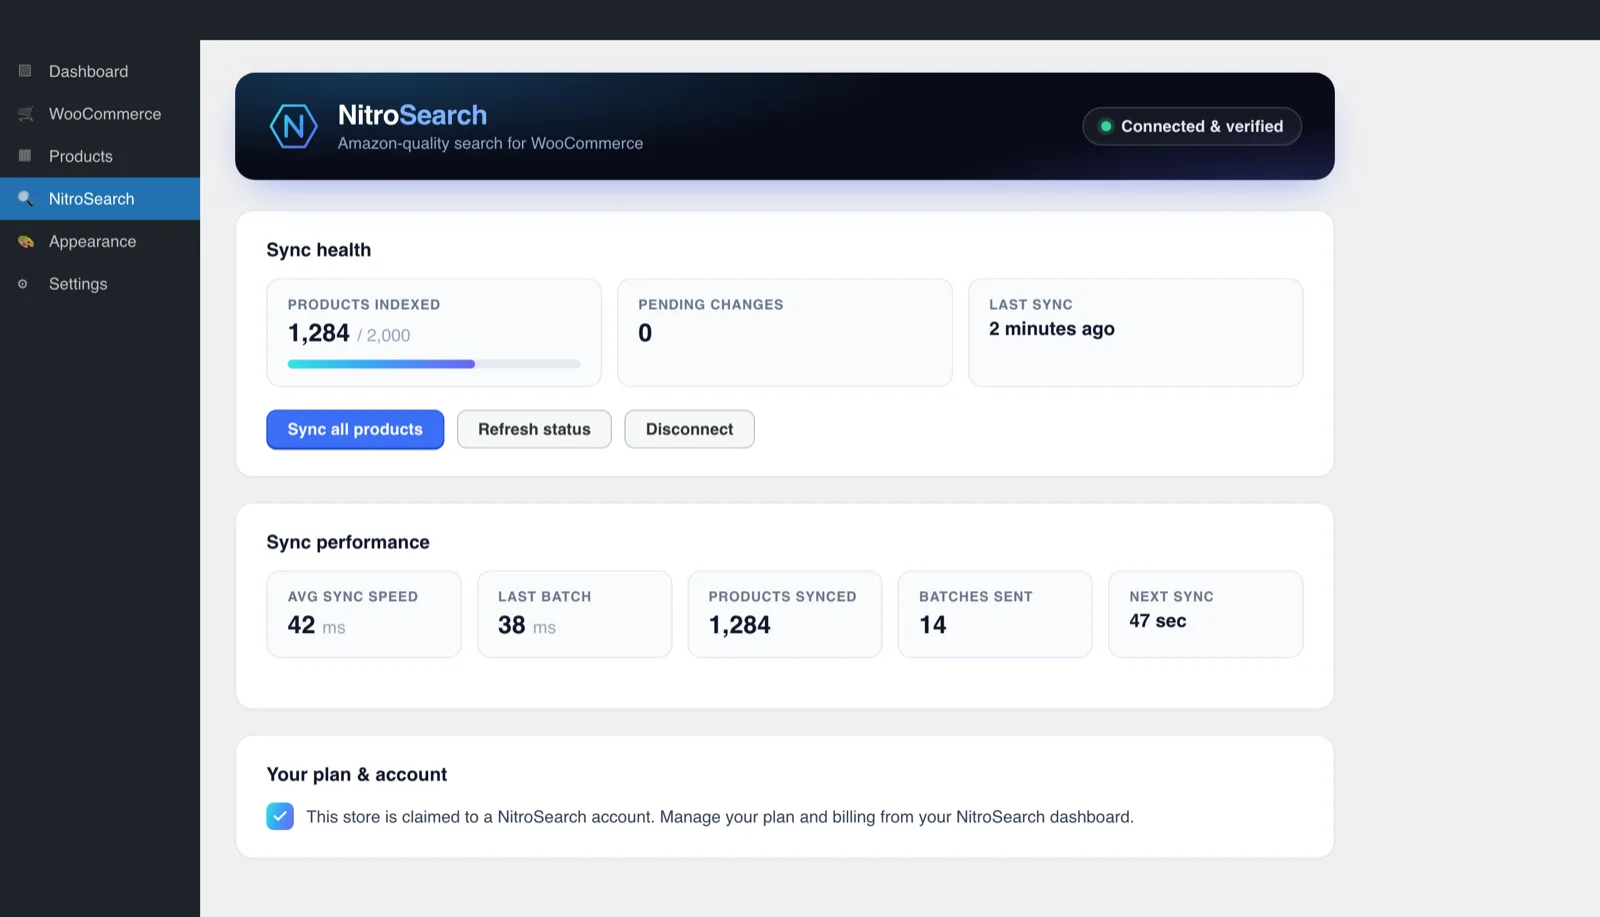Click the Disconnect button

(x=689, y=429)
